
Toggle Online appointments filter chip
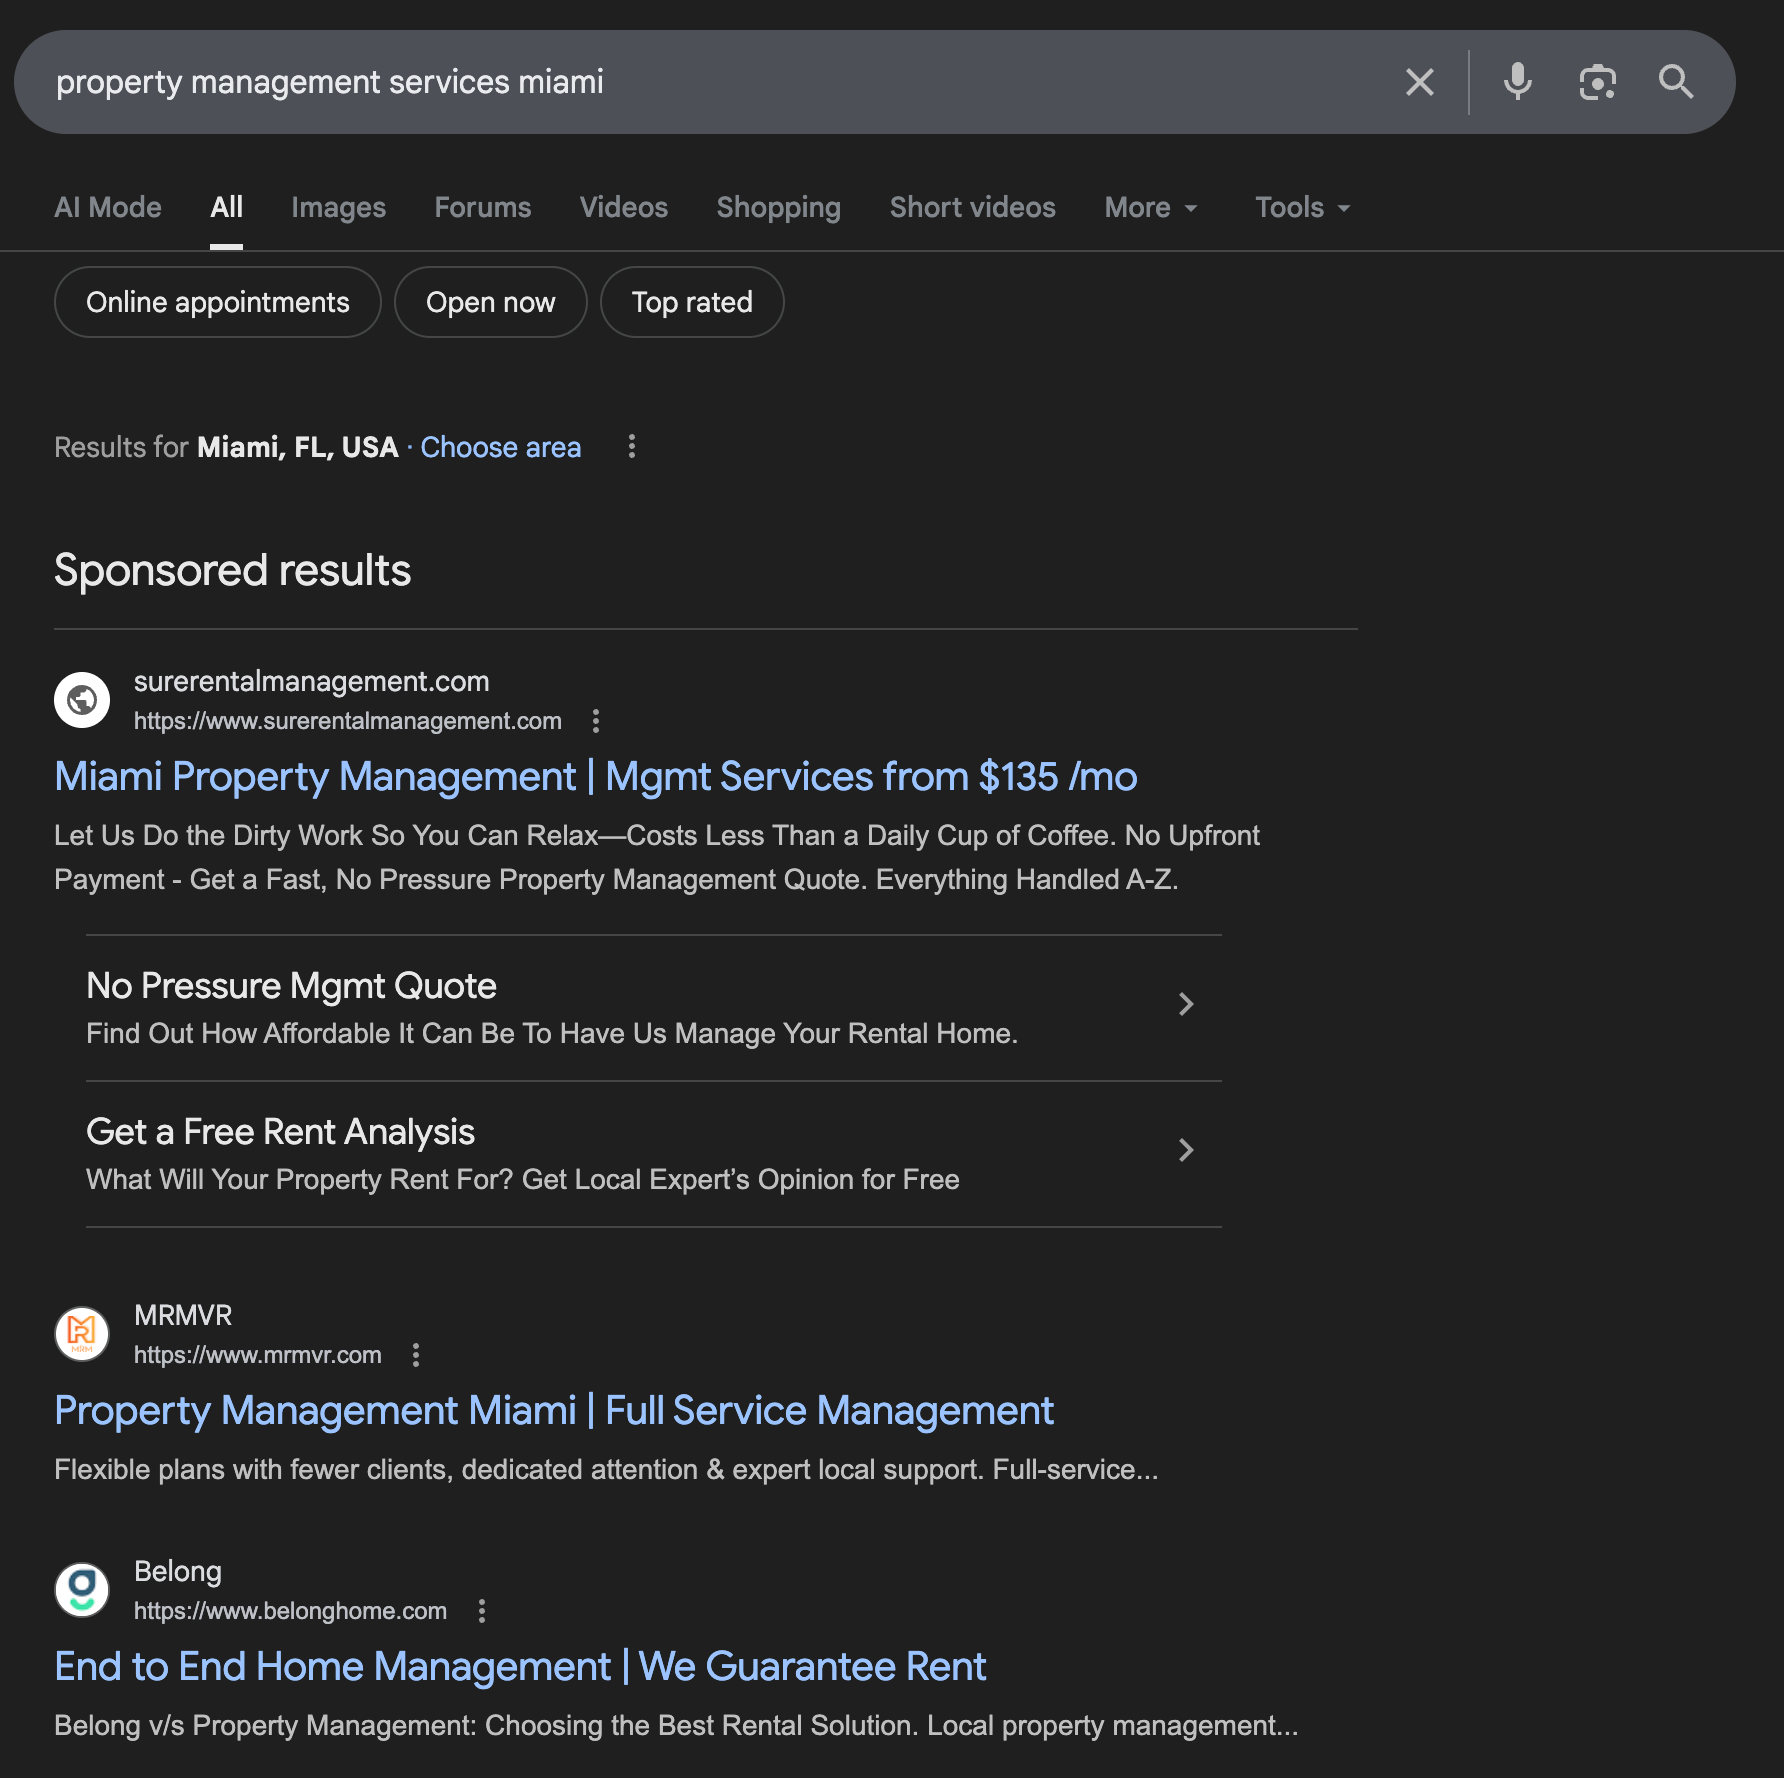(x=218, y=302)
